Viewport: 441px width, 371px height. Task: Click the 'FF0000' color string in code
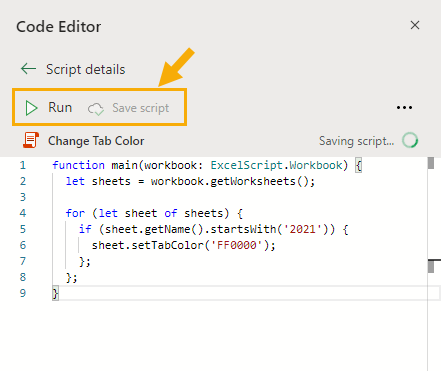237,245
